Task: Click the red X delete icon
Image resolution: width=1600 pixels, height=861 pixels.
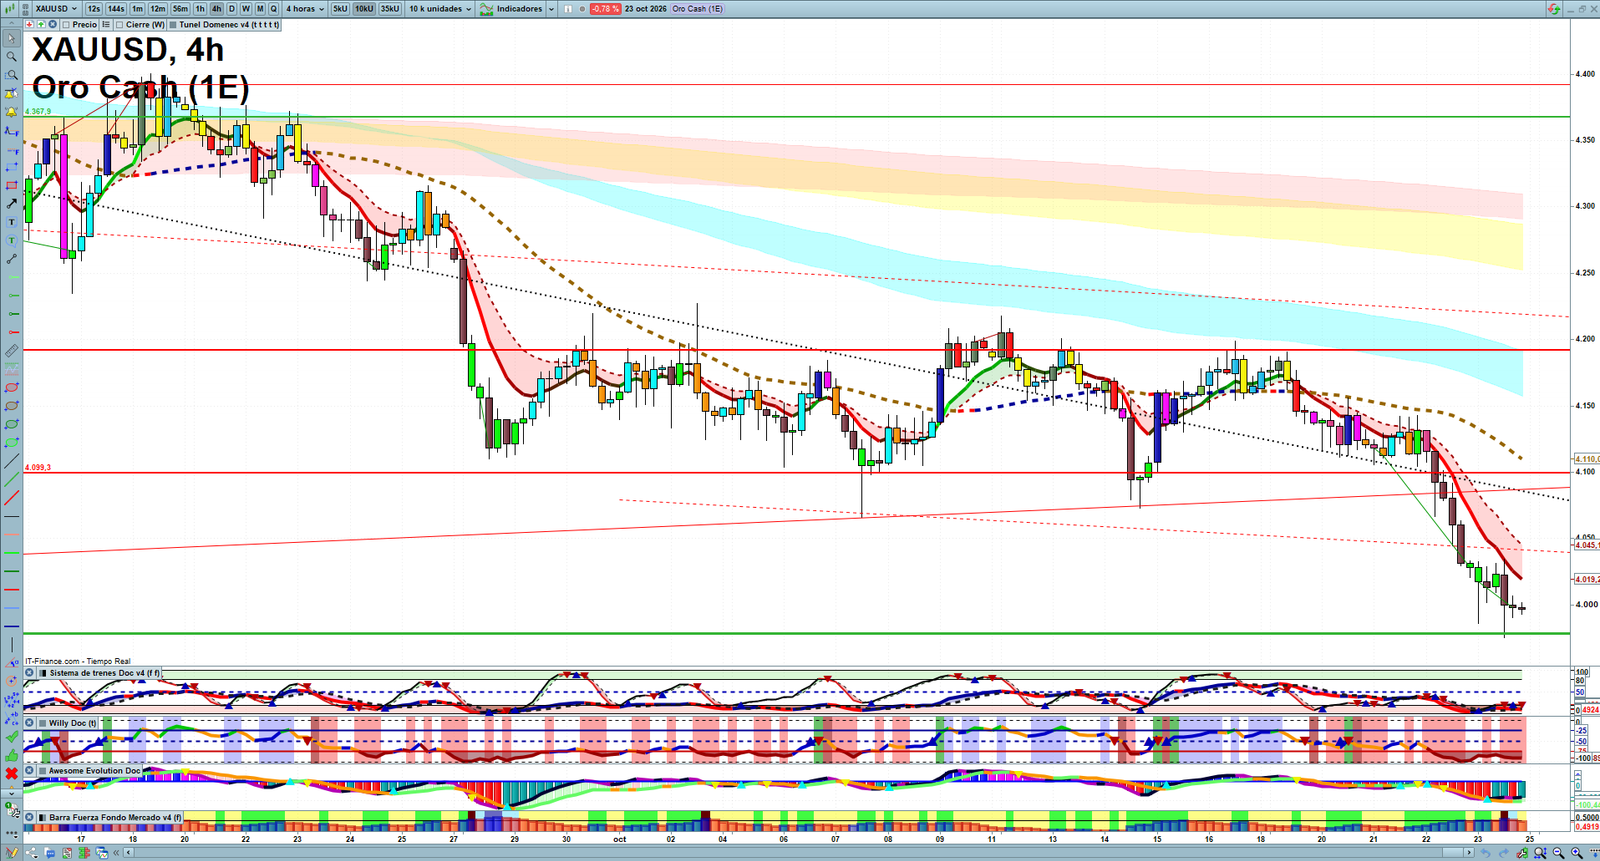Action: (11, 774)
